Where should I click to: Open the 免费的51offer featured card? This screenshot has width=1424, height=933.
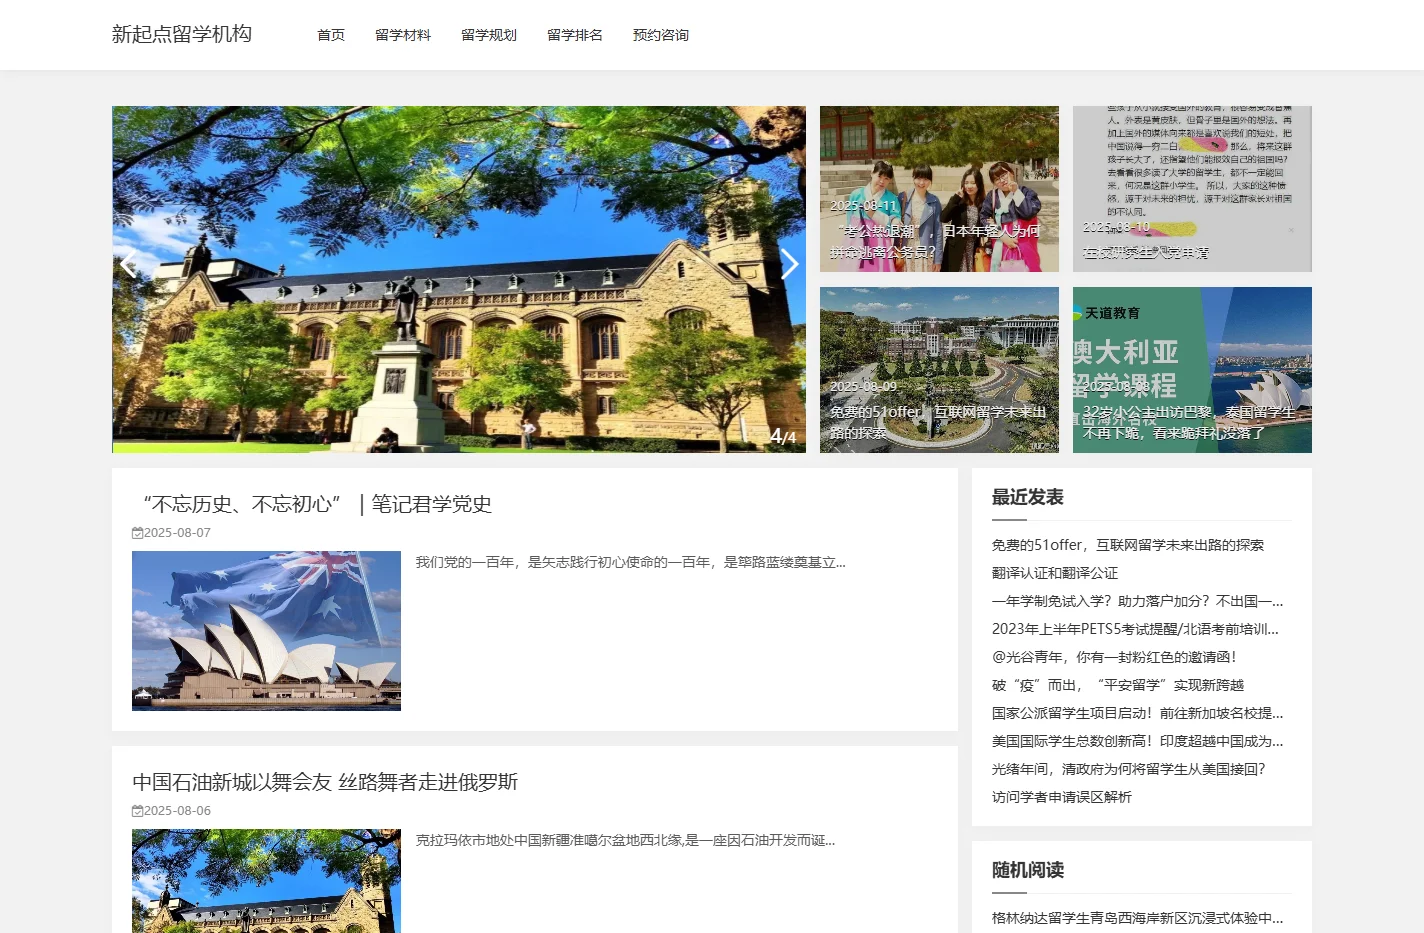pyautogui.click(x=939, y=370)
